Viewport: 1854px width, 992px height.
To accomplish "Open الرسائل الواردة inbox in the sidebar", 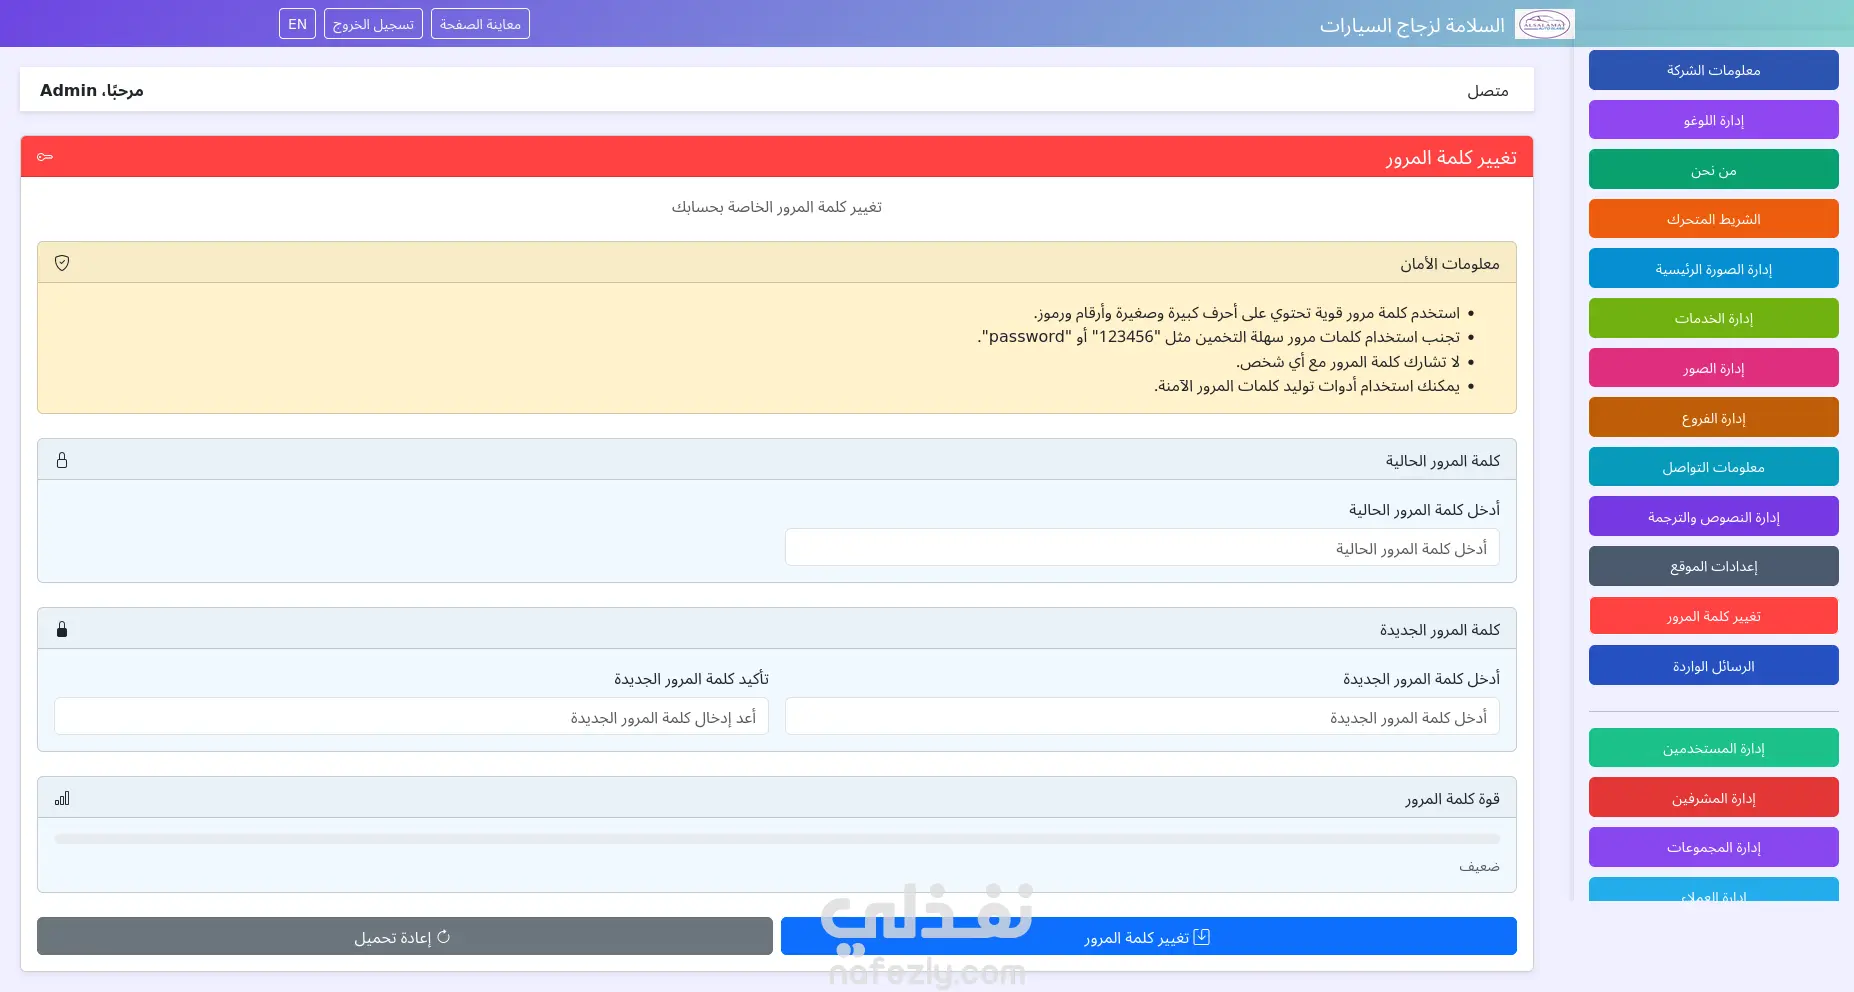I will click(1714, 666).
